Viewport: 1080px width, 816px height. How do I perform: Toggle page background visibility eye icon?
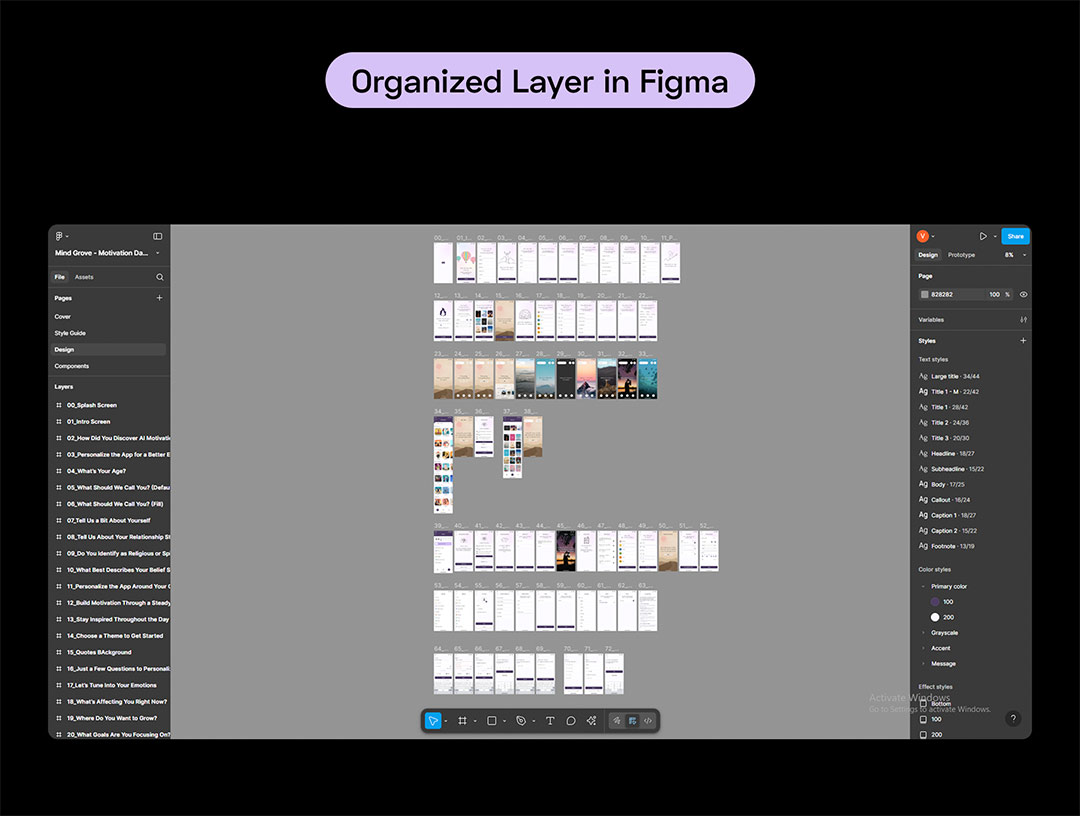[x=1023, y=295]
